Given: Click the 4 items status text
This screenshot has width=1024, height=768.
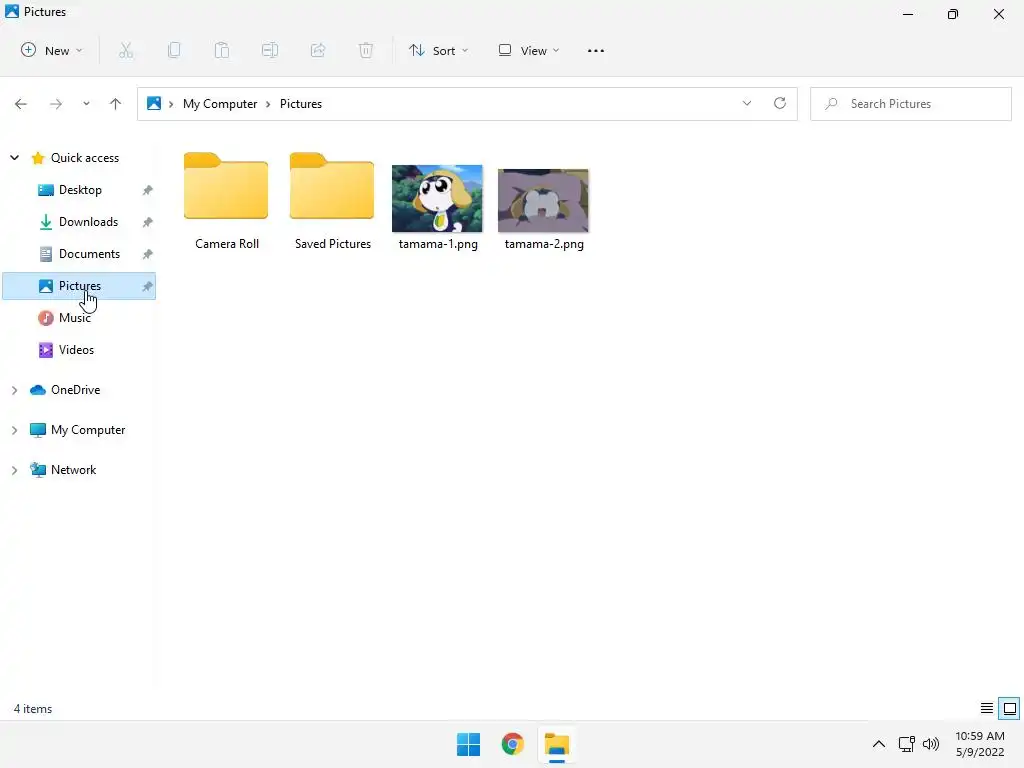Looking at the screenshot, I should click(33, 709).
